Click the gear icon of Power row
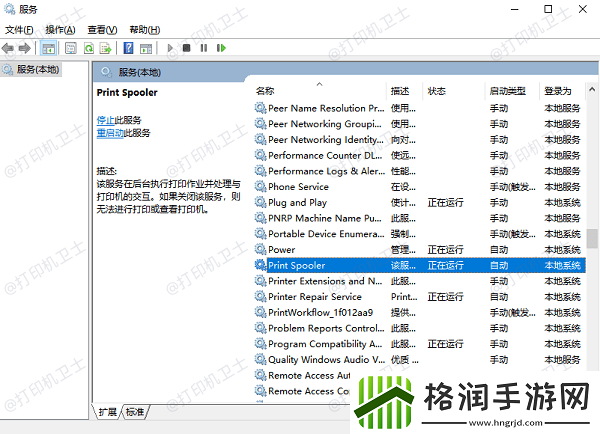Image resolution: width=600 pixels, height=434 pixels. (x=260, y=249)
